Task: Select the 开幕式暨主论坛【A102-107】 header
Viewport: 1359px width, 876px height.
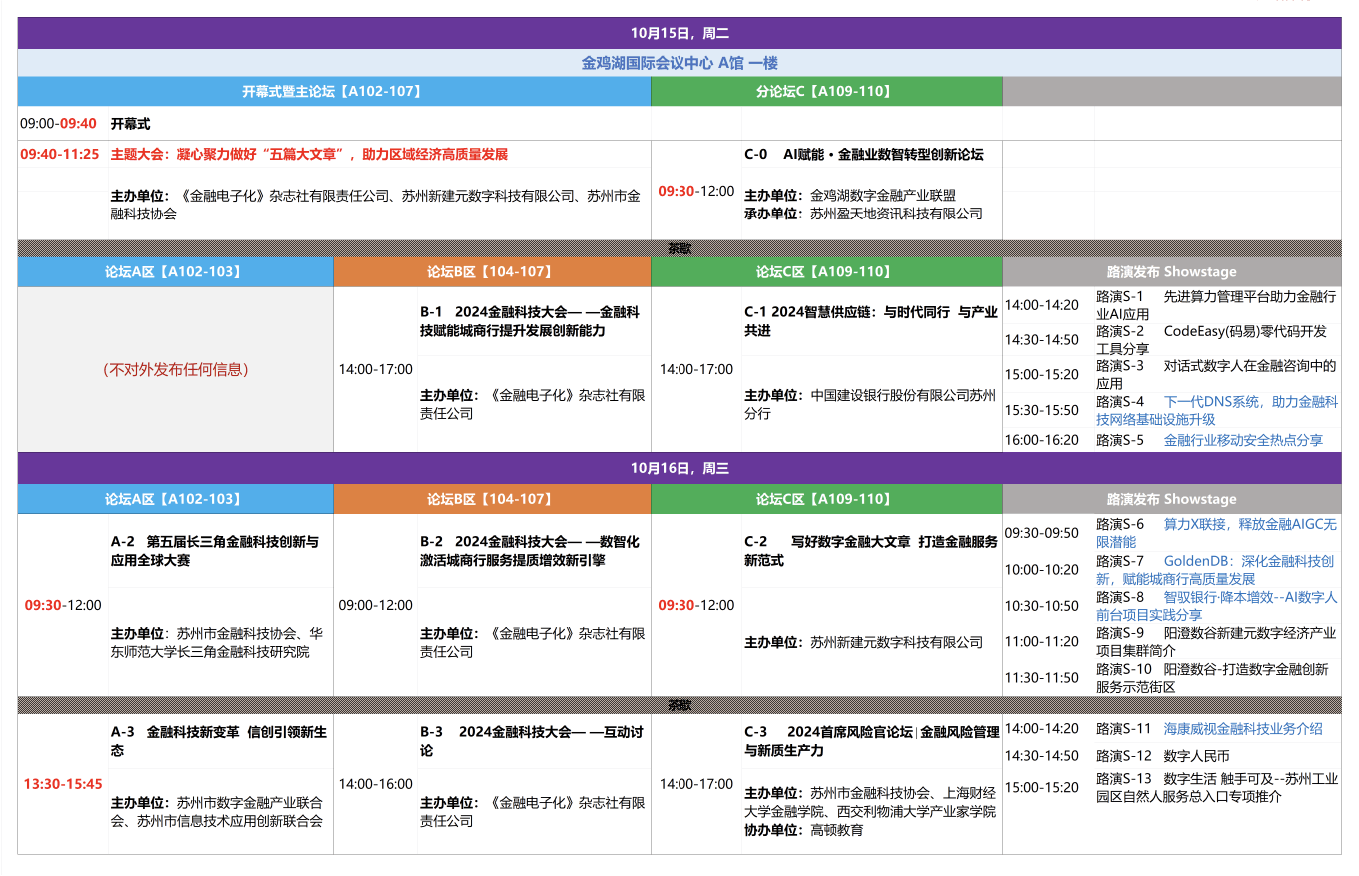Action: coord(334,91)
